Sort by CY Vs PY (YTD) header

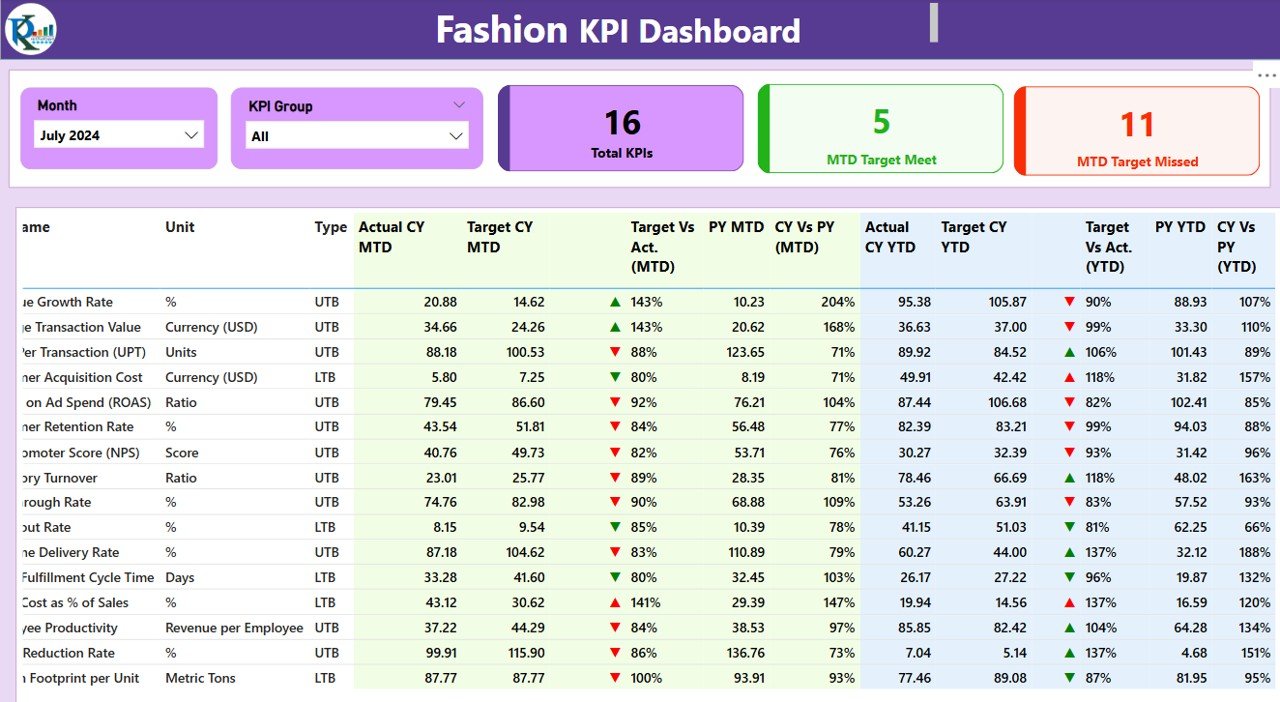(x=1236, y=247)
